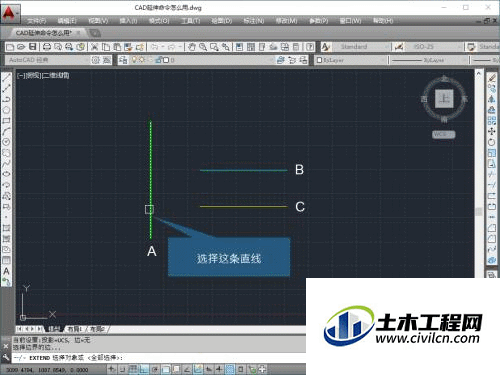Image resolution: width=500 pixels, height=375 pixels.
Task: Toggle Grid Display in status bar
Action: [x=133, y=369]
